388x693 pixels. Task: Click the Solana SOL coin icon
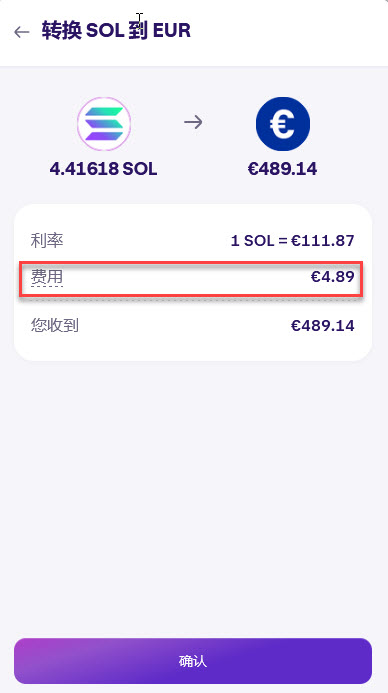coord(104,124)
